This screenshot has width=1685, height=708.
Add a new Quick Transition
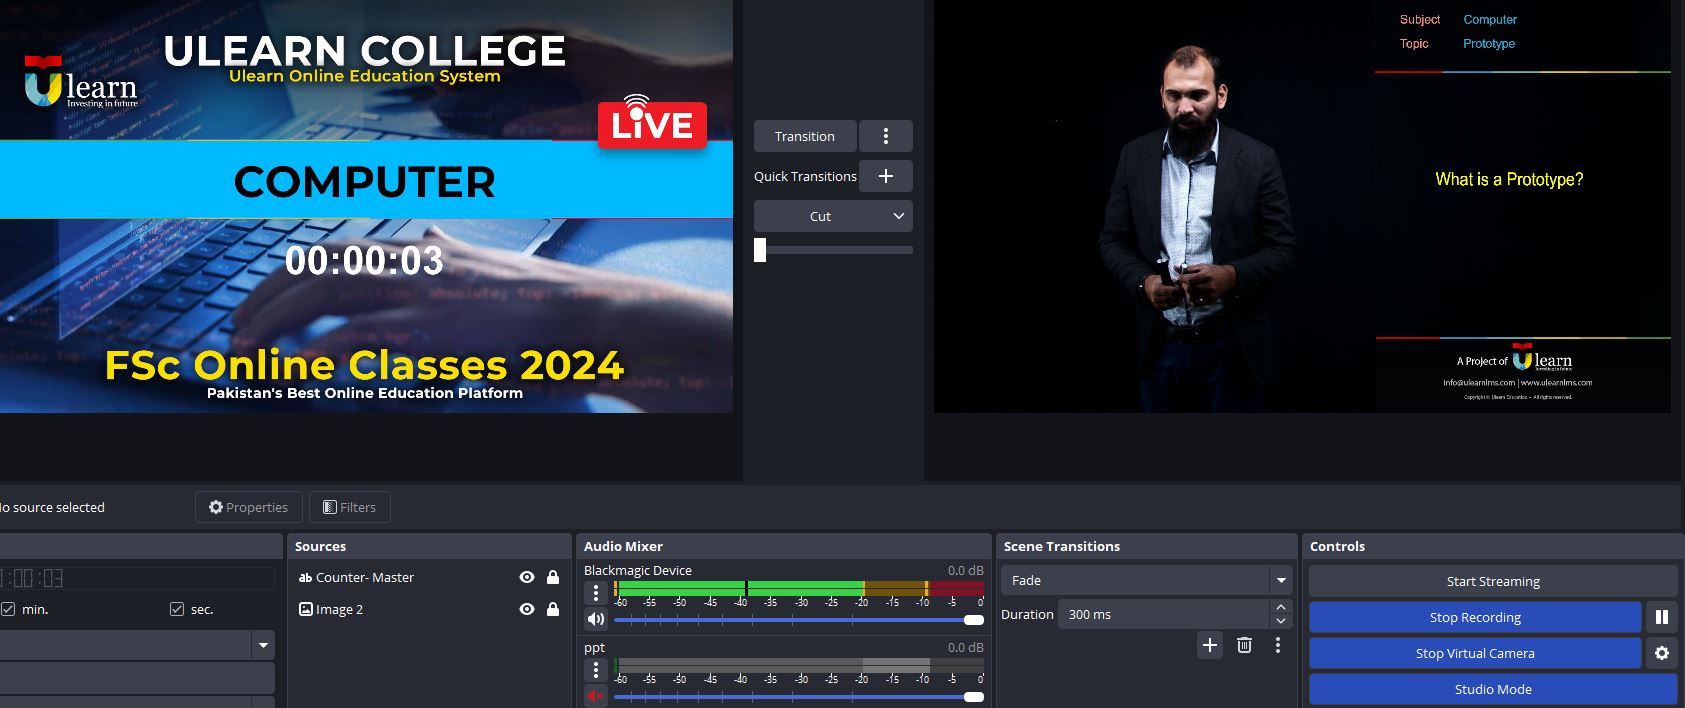click(x=885, y=176)
